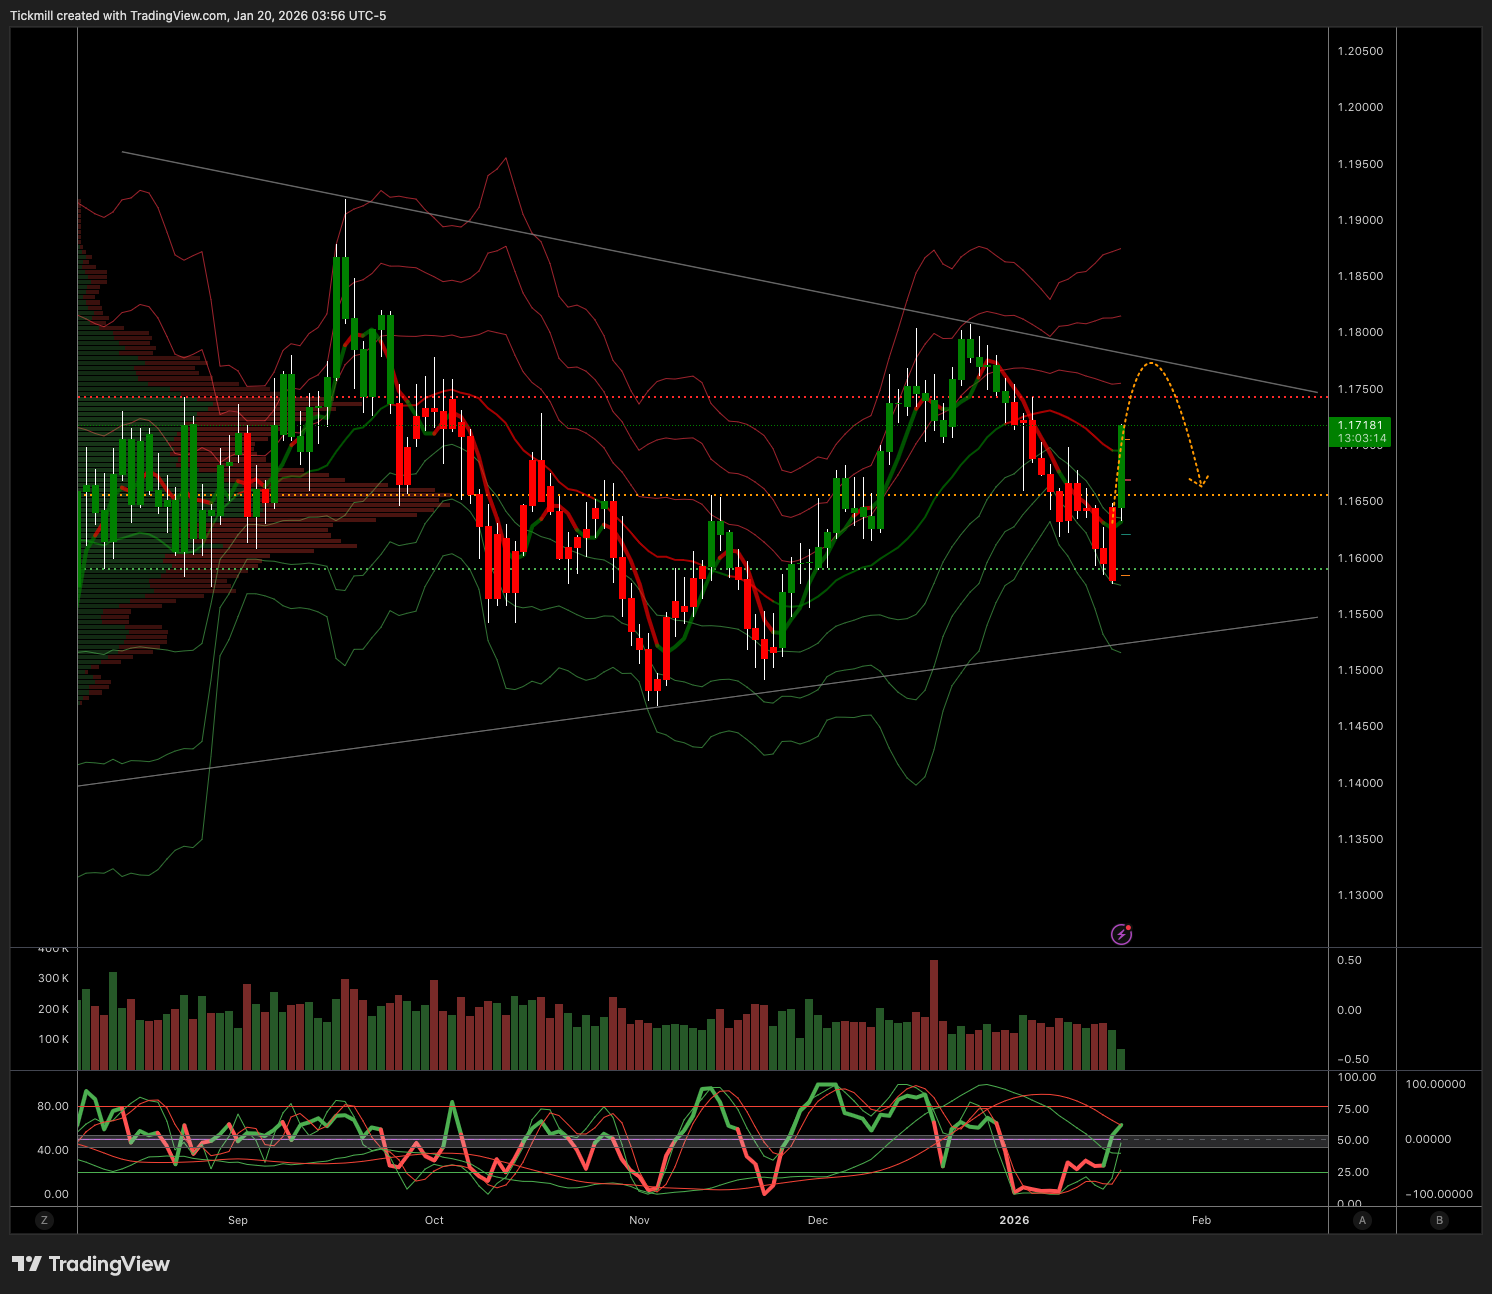Click the TradingView logo

(x=91, y=1264)
